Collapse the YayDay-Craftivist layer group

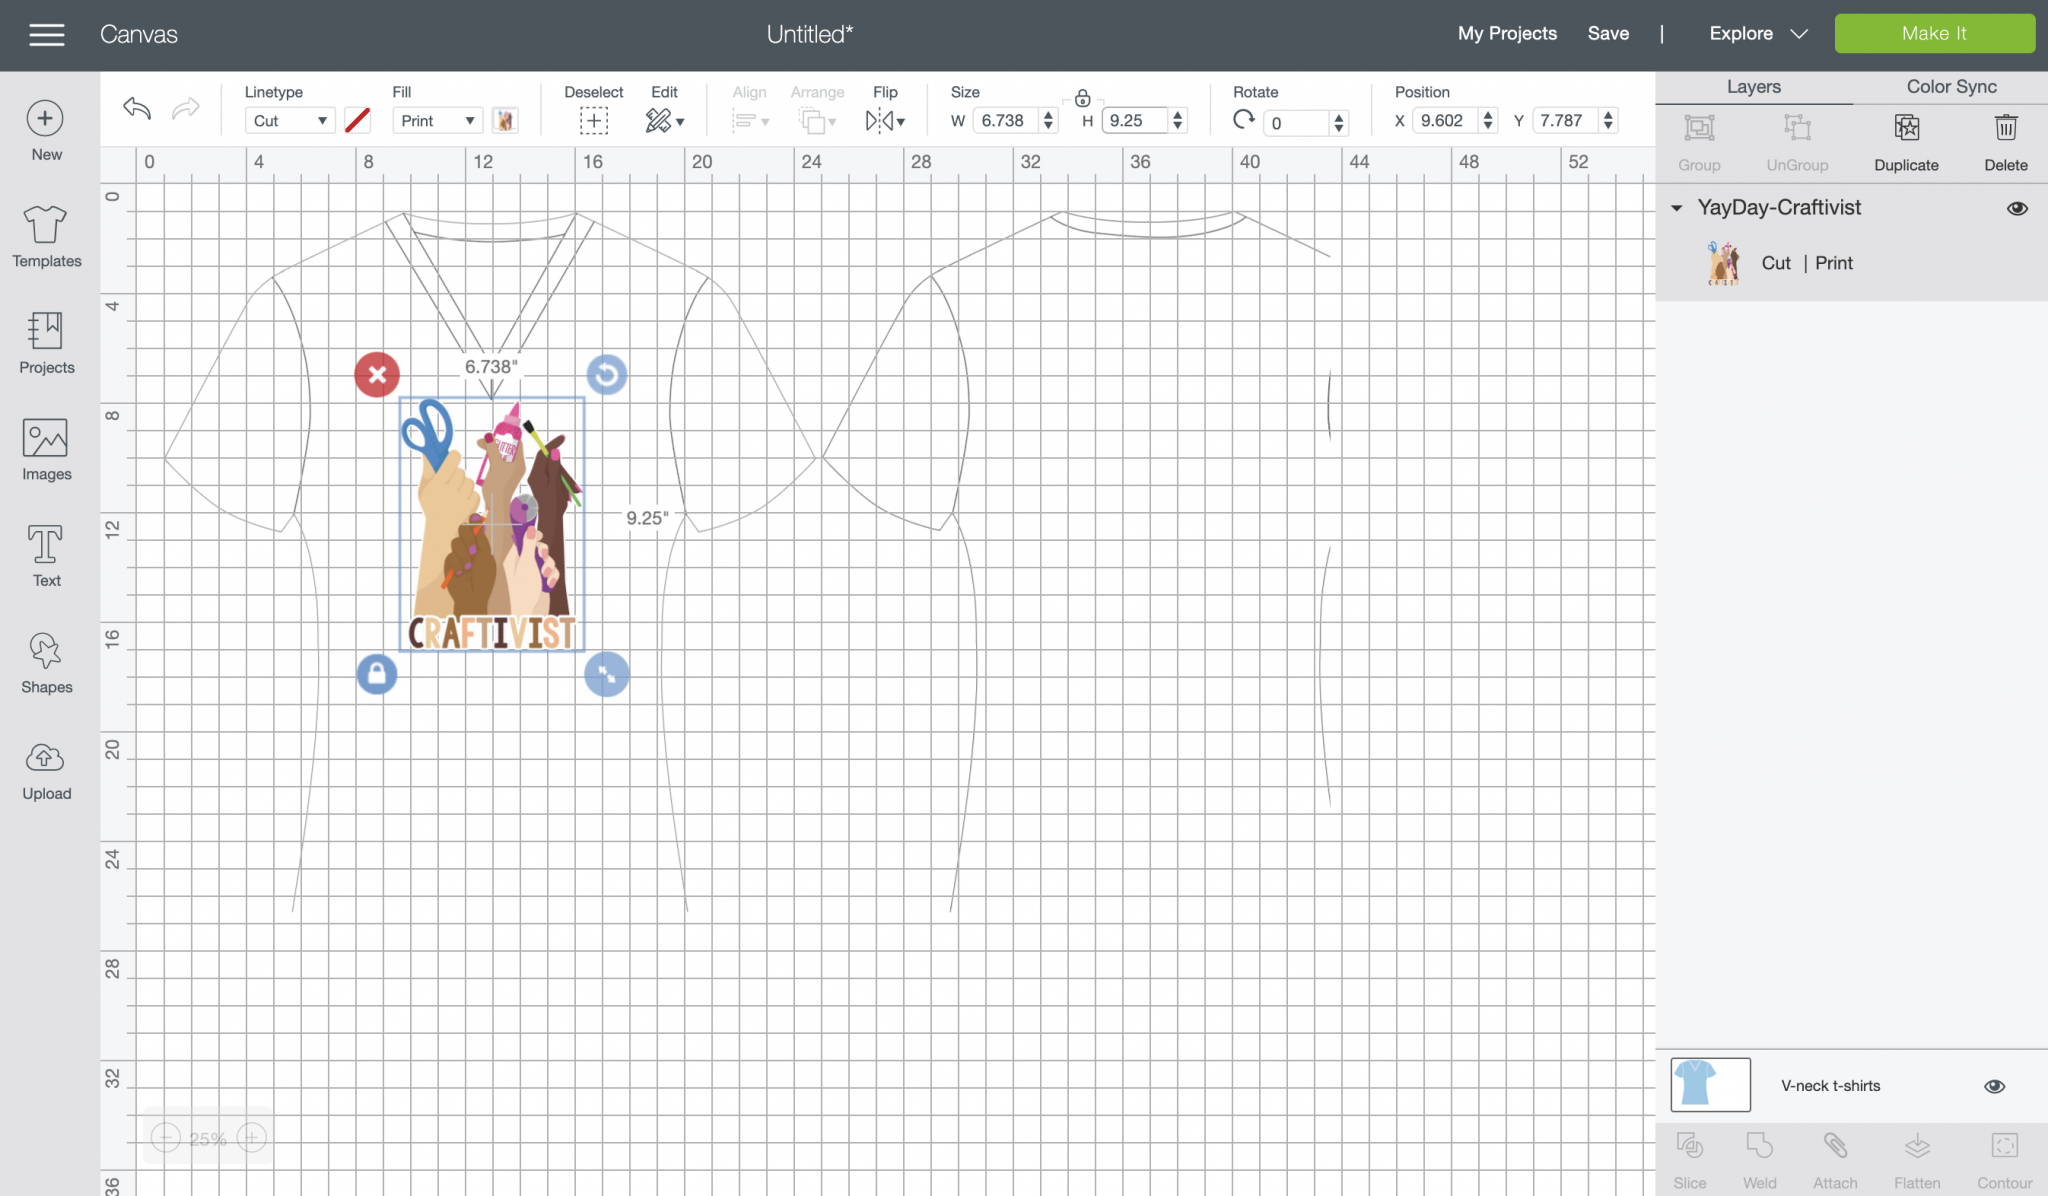click(1676, 208)
